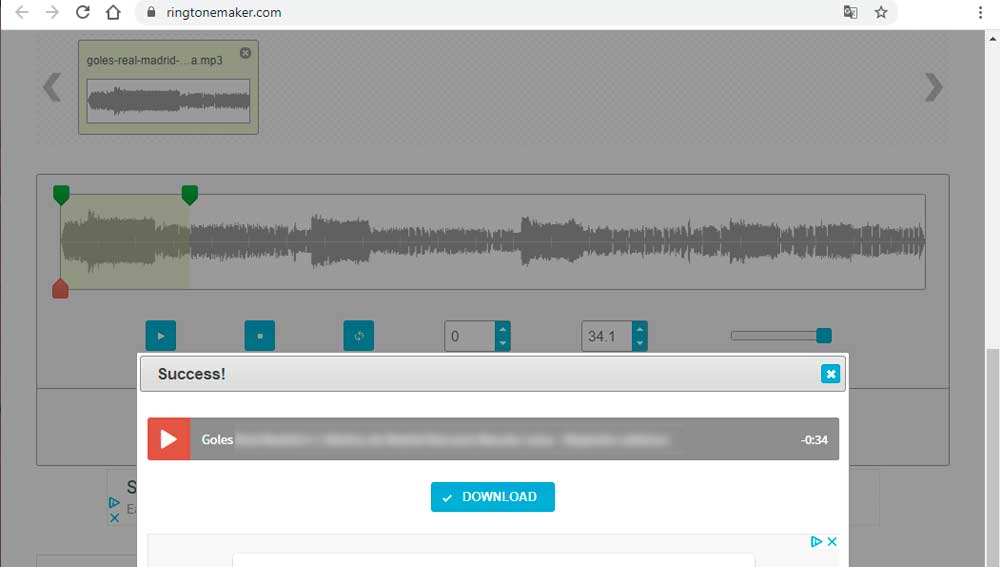This screenshot has height=567, width=1000.
Task: Click the 34.1 end time field
Action: 606,336
